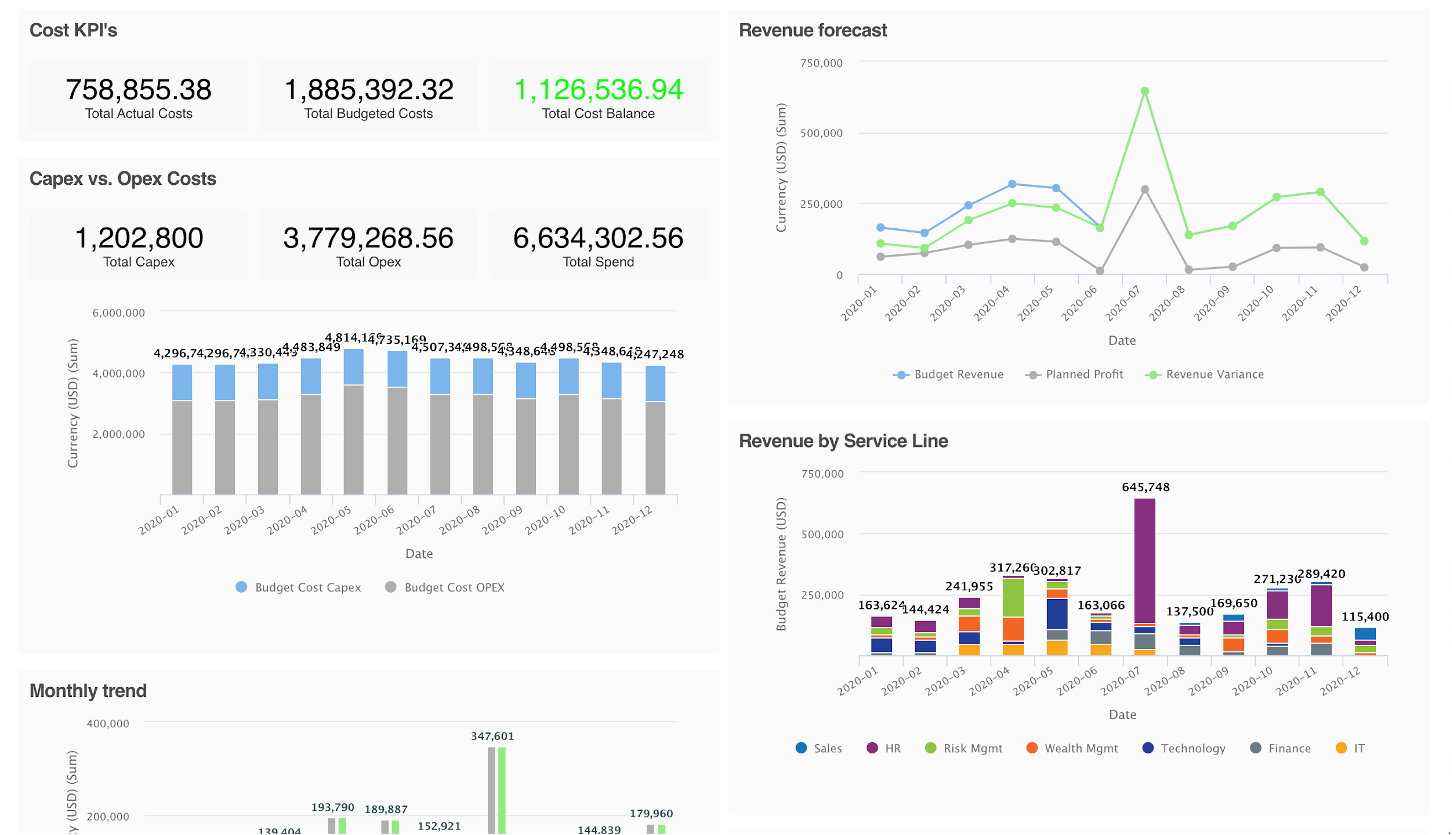Click Revenue Variance peak point at 2020-07
The height and width of the screenshot is (835, 1452).
point(1145,91)
